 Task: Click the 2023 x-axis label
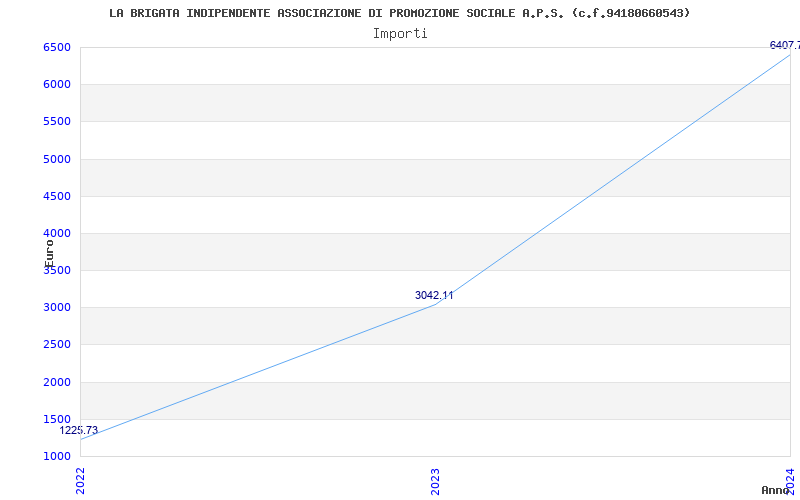tap(435, 481)
